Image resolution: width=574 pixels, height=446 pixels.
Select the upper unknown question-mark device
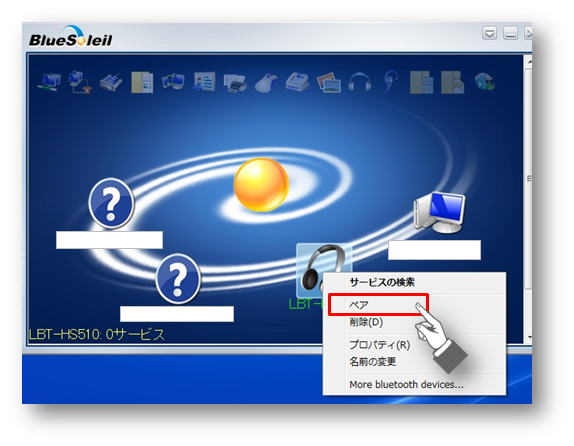(x=111, y=203)
